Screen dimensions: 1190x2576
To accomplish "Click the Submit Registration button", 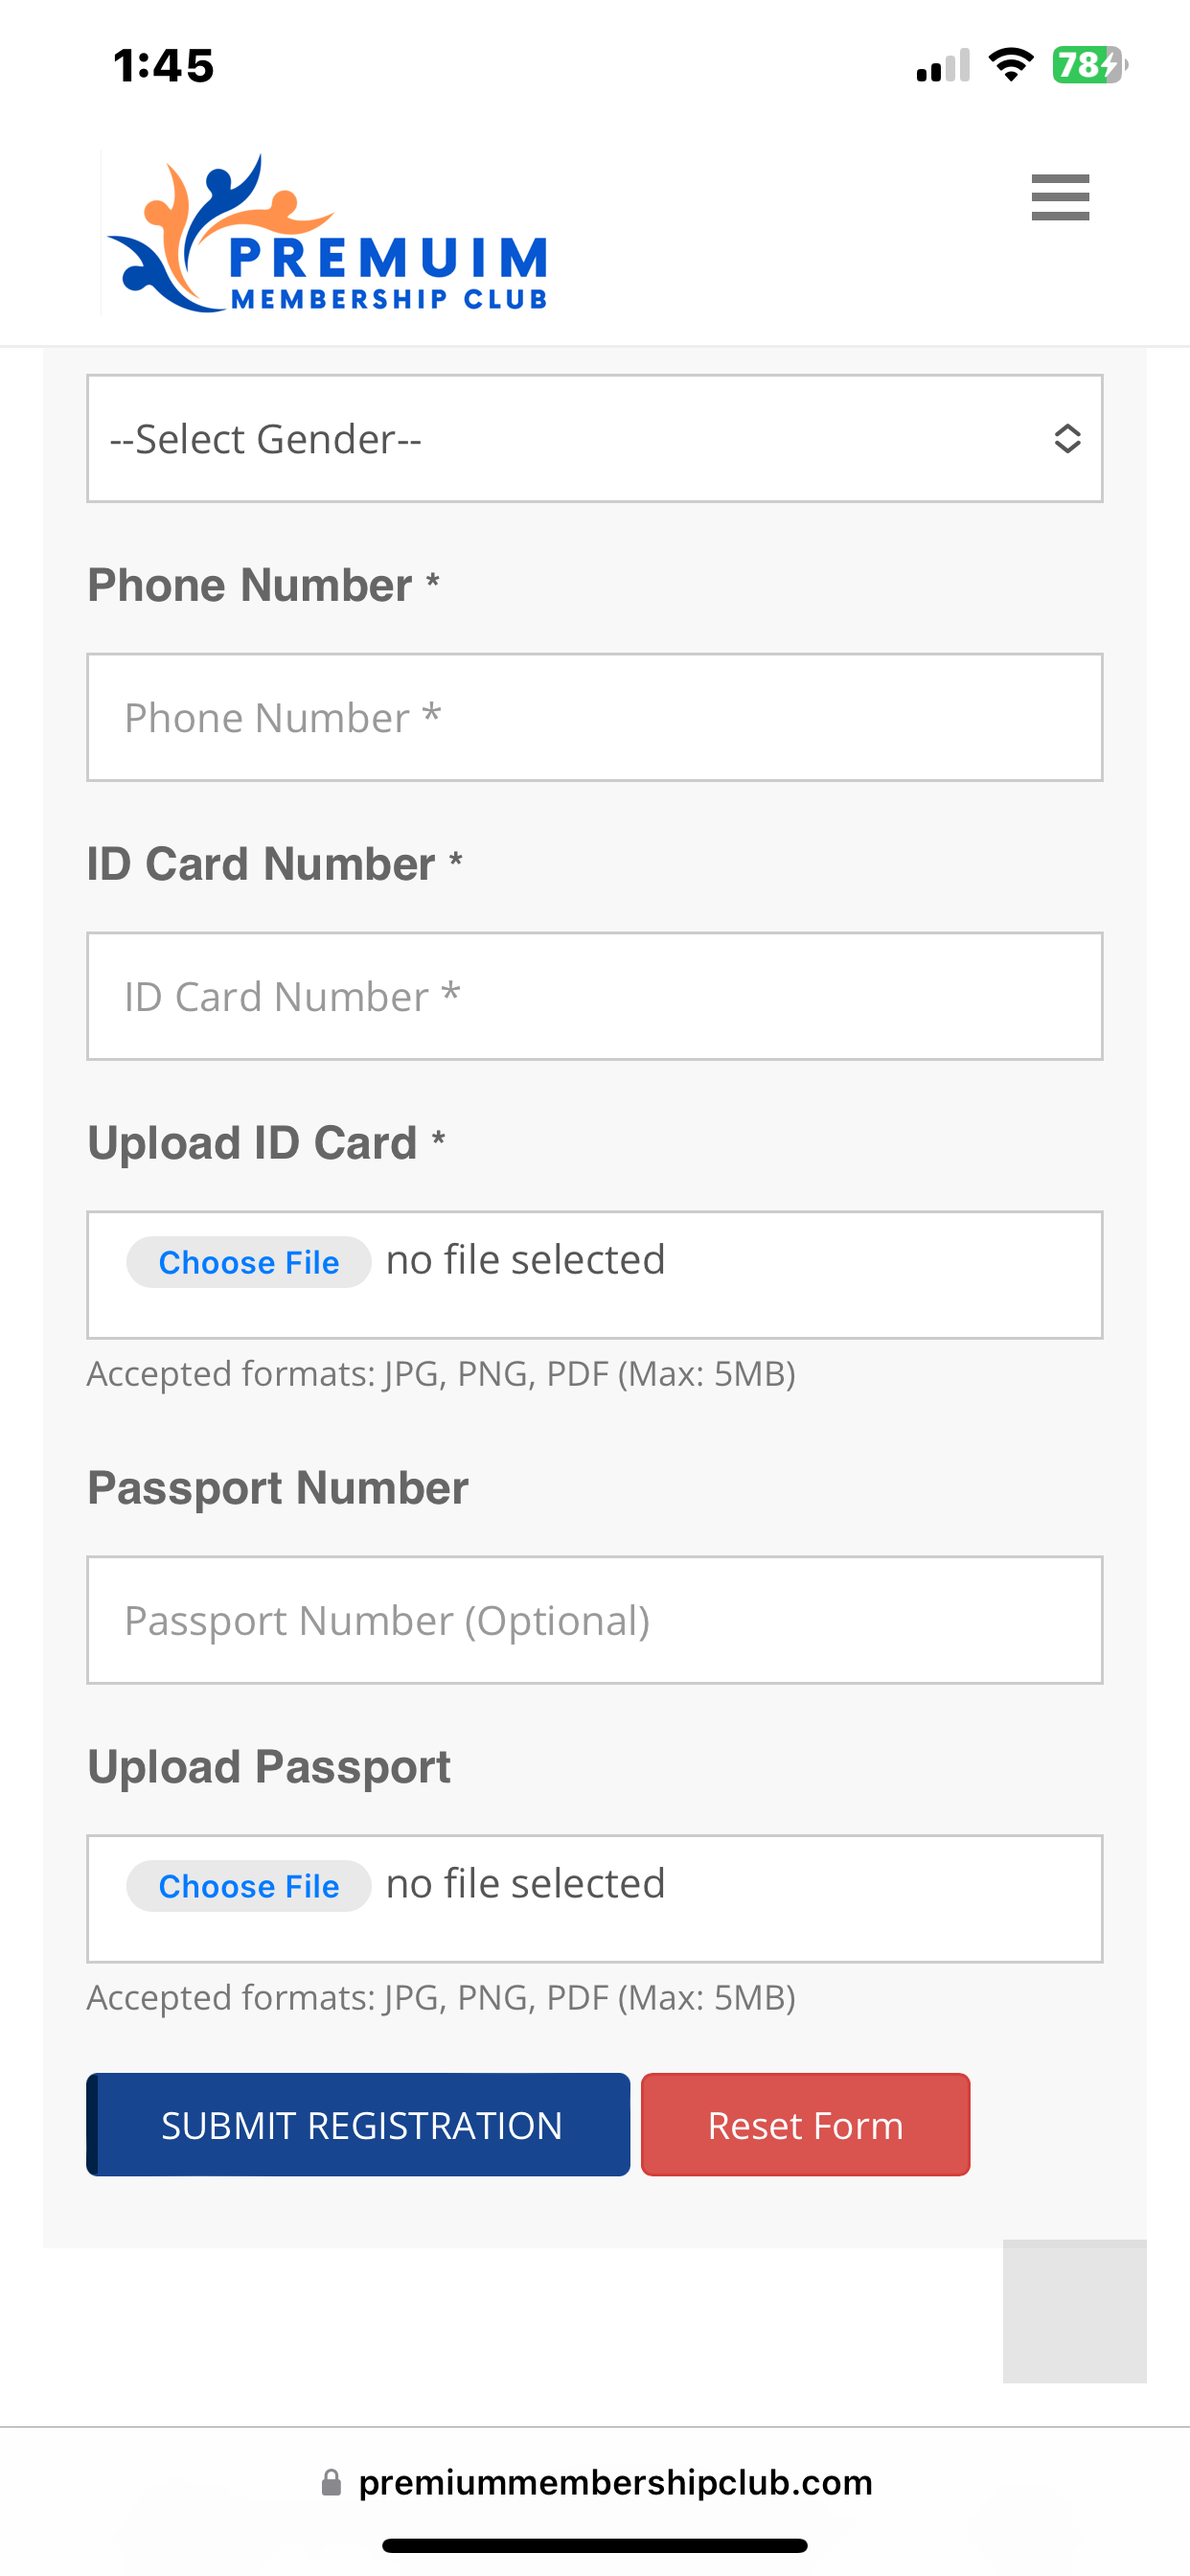I will coord(358,2124).
